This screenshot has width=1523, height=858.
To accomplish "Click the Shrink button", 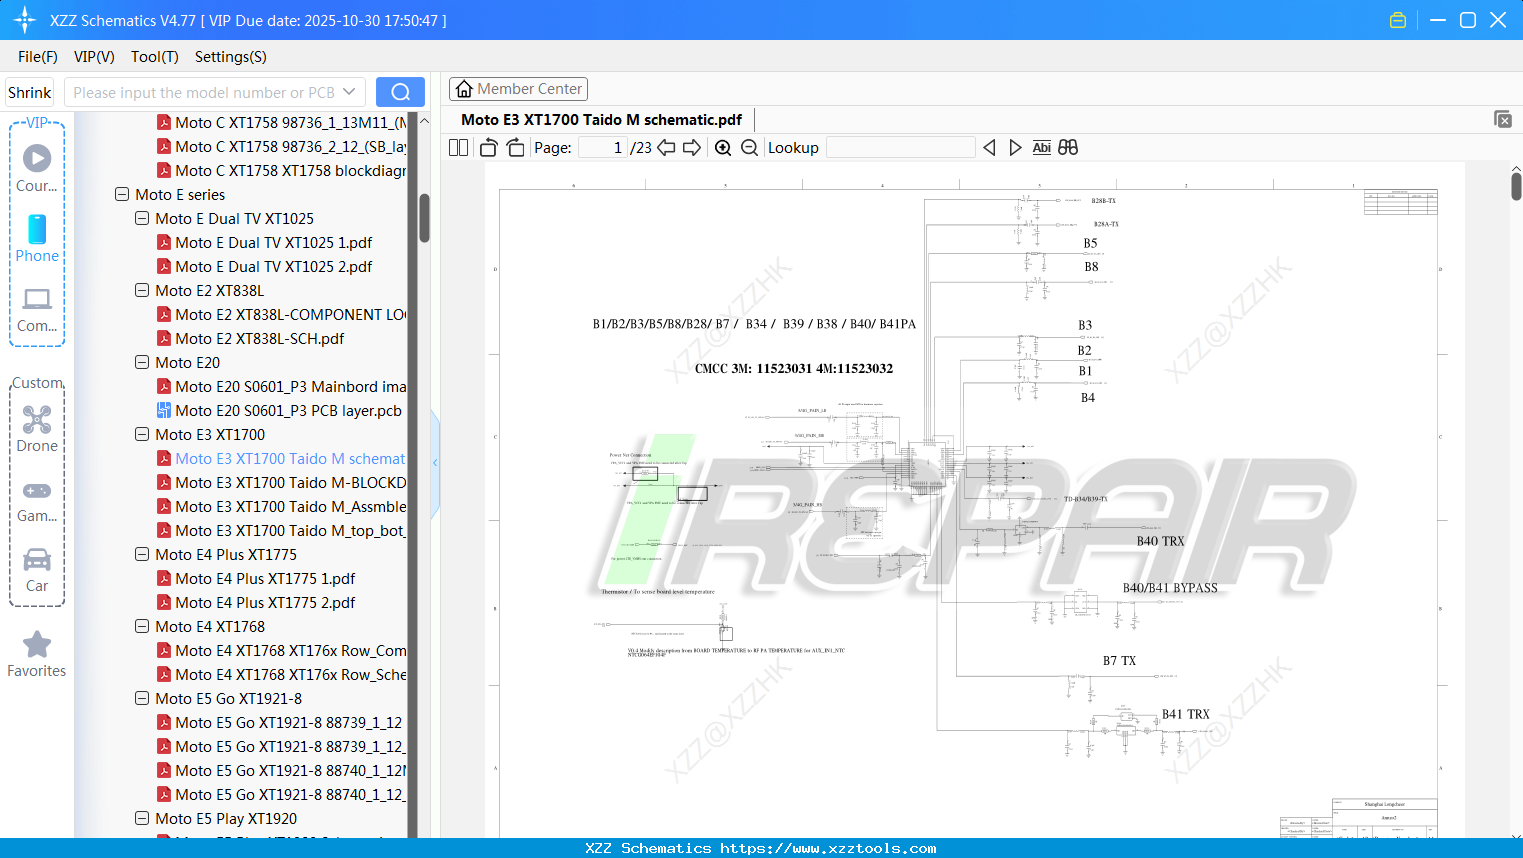I will tap(28, 91).
